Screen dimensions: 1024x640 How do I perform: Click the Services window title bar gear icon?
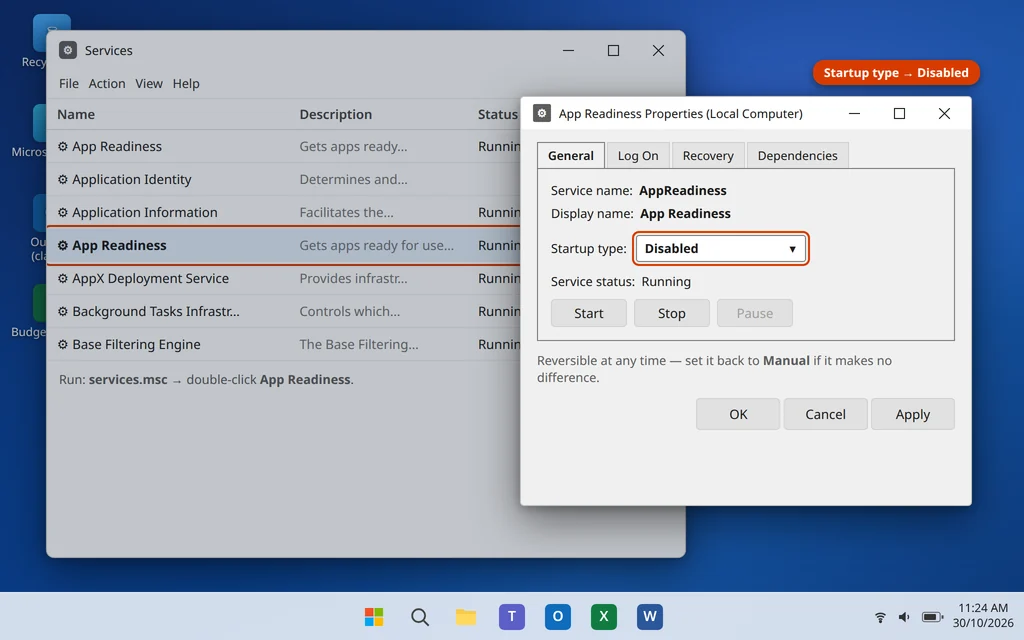tap(68, 50)
